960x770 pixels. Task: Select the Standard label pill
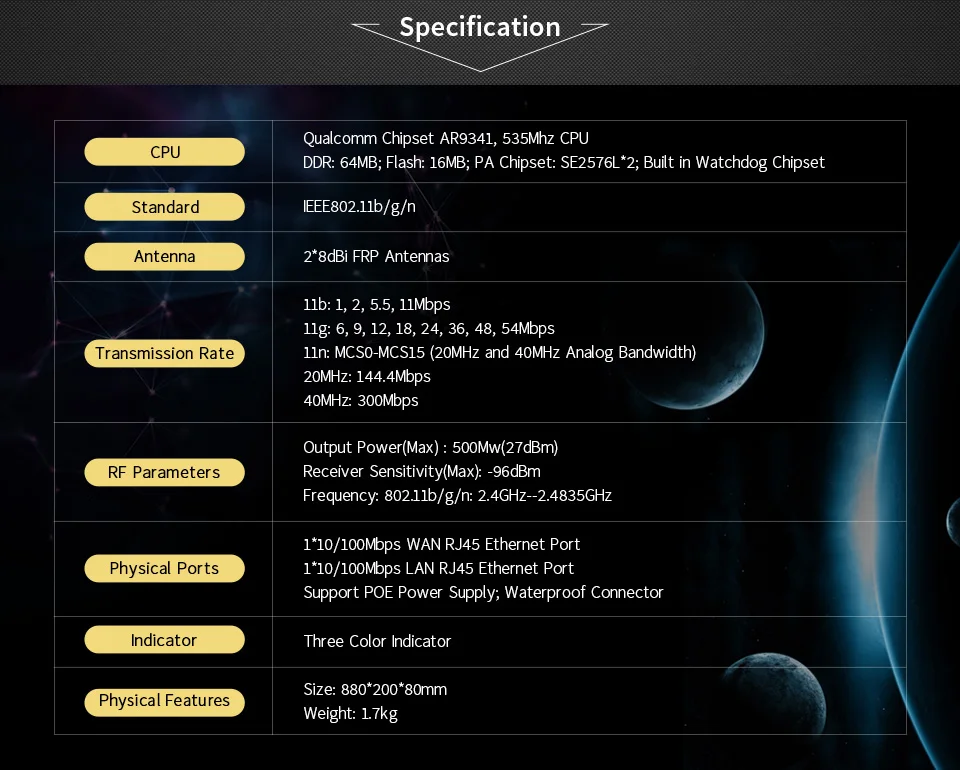[165, 207]
